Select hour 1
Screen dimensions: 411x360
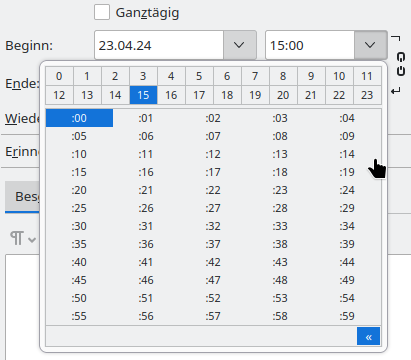87,76
